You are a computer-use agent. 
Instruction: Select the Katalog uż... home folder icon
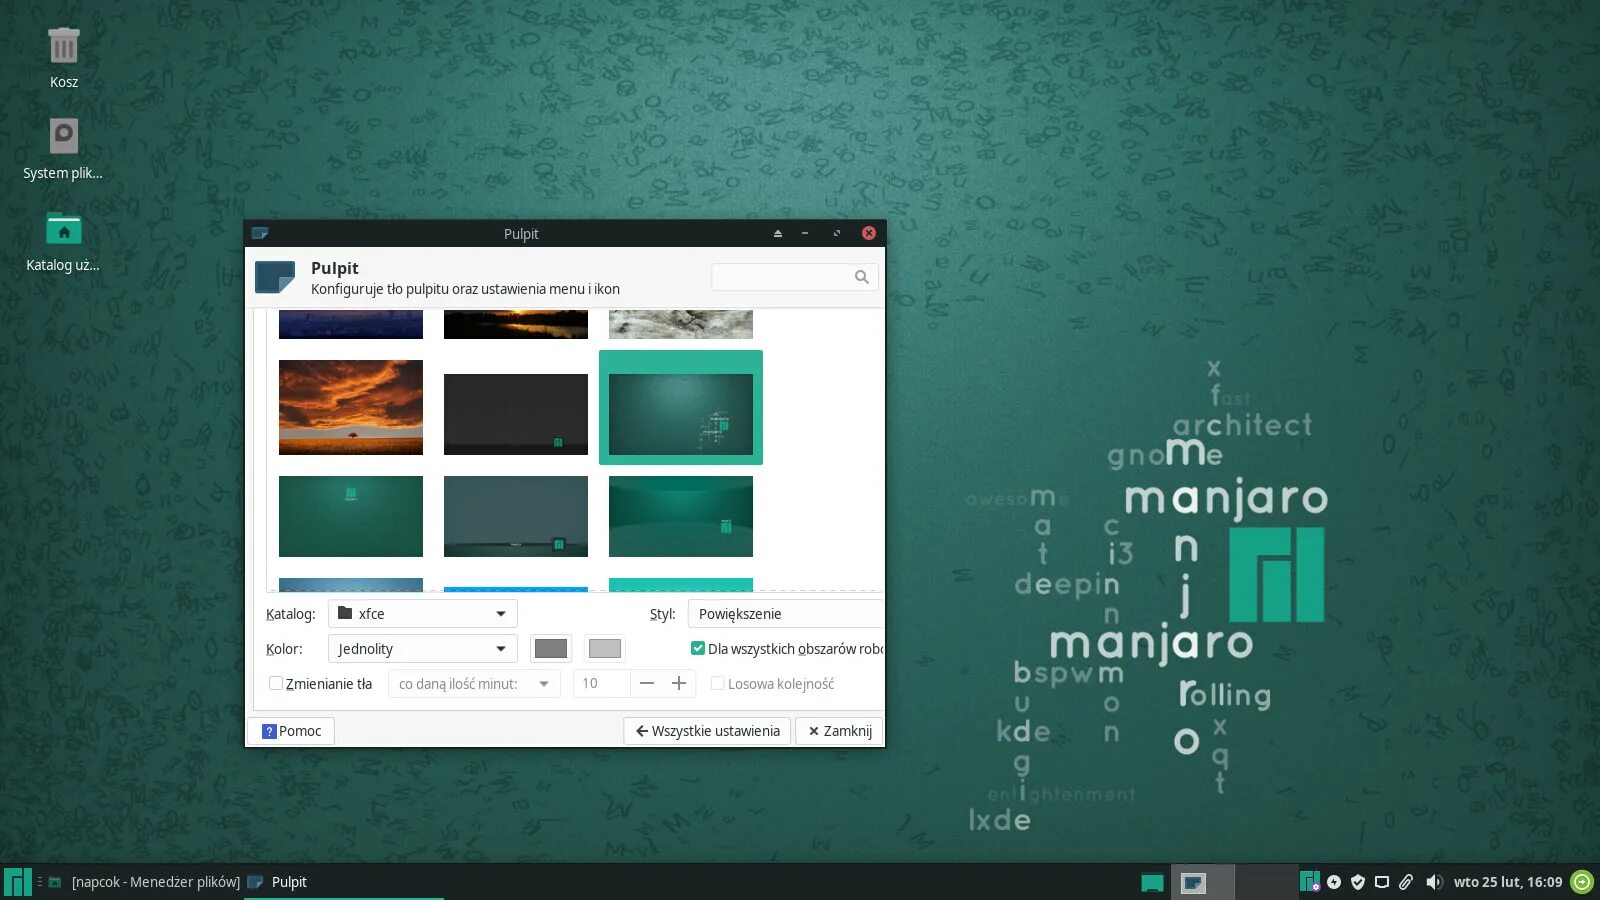tap(63, 241)
